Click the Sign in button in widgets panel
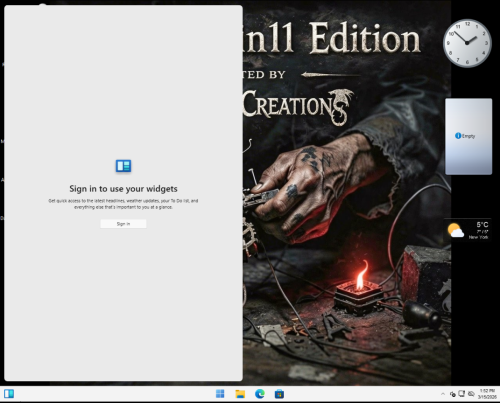Screen dimensions: 500x403 tap(123, 224)
